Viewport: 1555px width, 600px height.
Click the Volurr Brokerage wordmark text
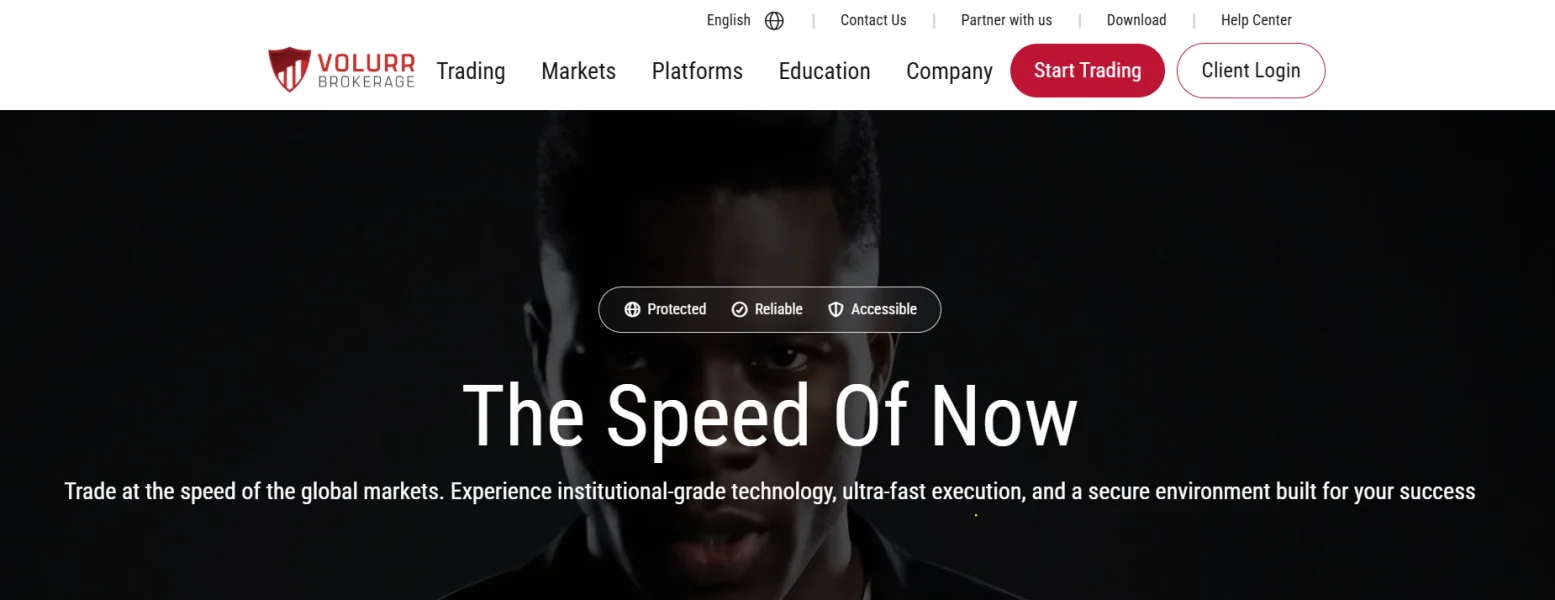pyautogui.click(x=366, y=70)
